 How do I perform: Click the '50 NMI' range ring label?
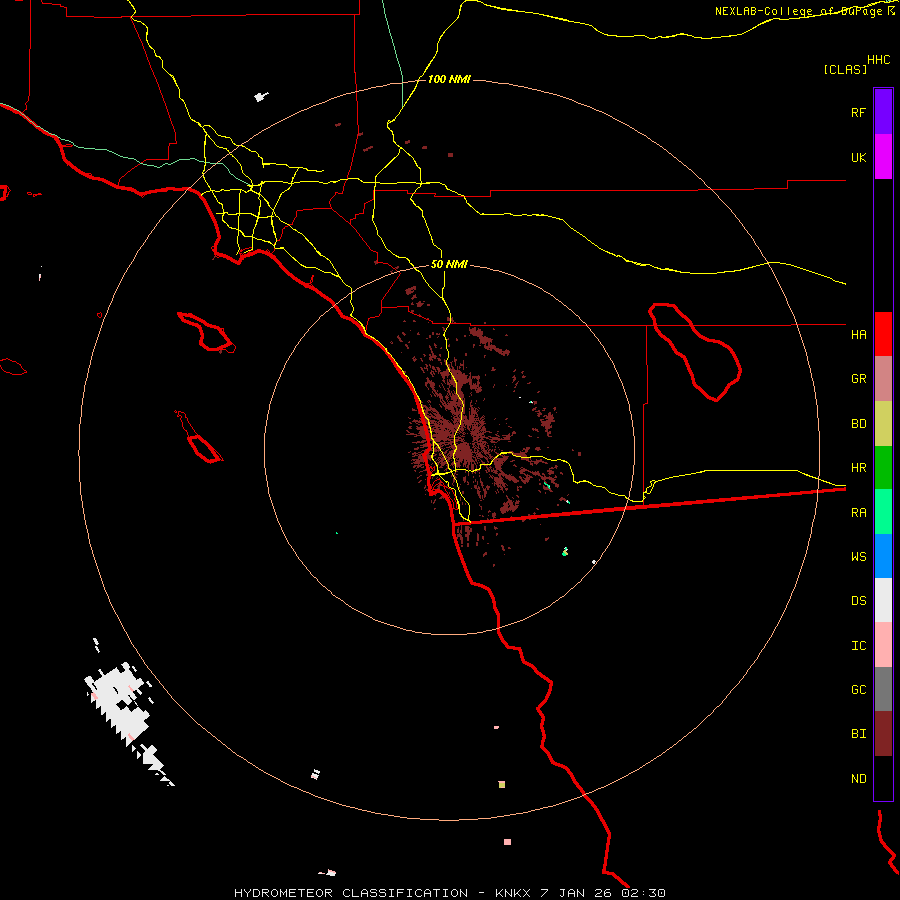(449, 264)
